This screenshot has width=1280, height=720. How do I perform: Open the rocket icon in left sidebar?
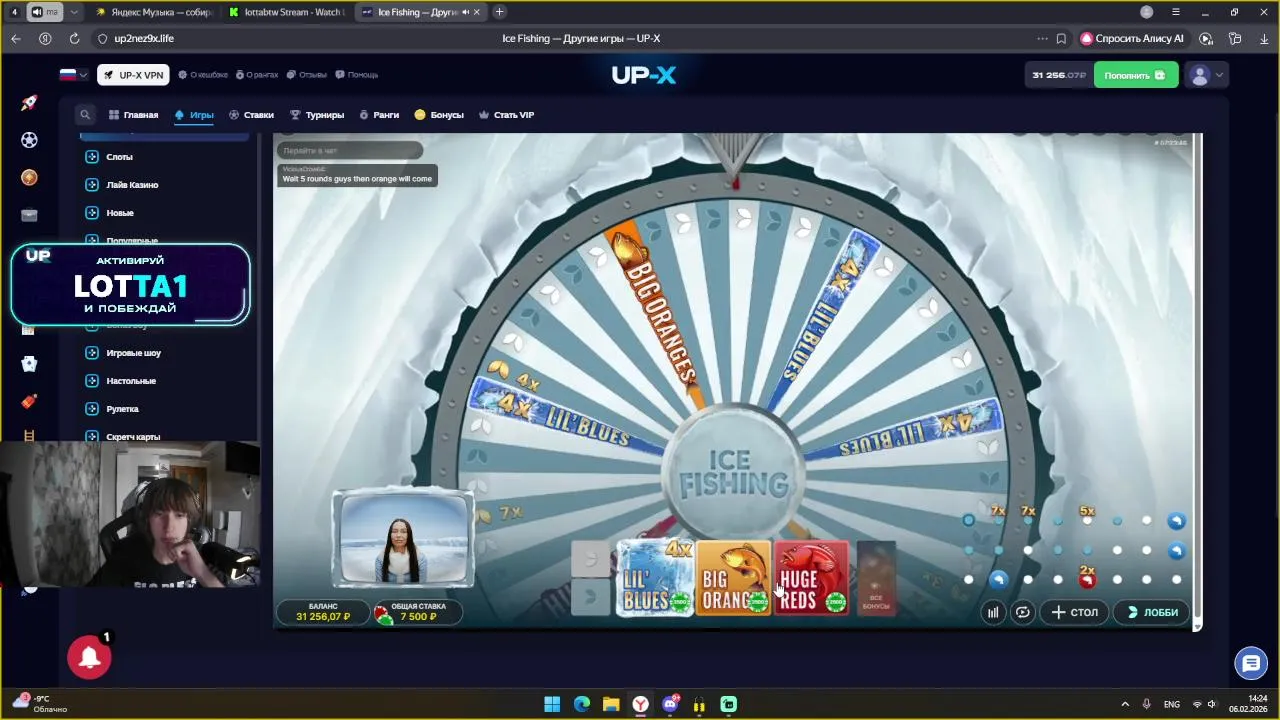[x=29, y=103]
